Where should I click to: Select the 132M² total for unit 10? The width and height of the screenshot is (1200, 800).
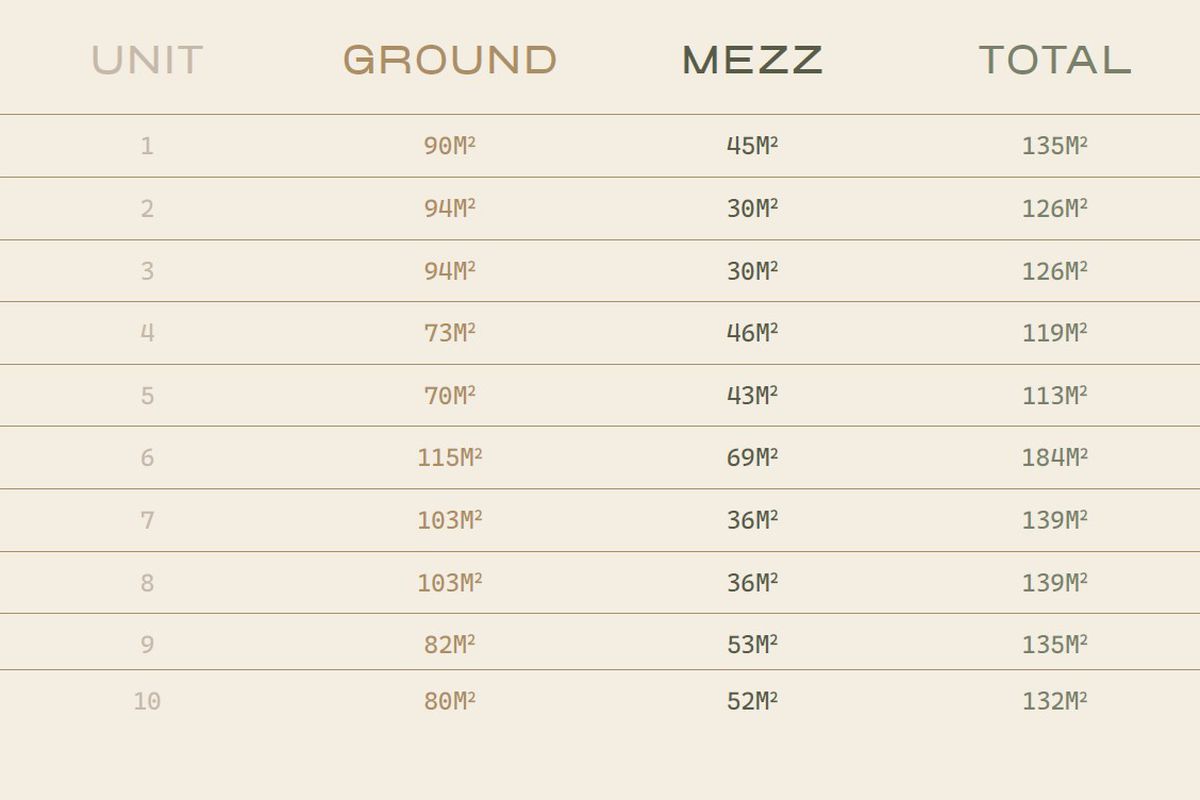pyautogui.click(x=1054, y=702)
